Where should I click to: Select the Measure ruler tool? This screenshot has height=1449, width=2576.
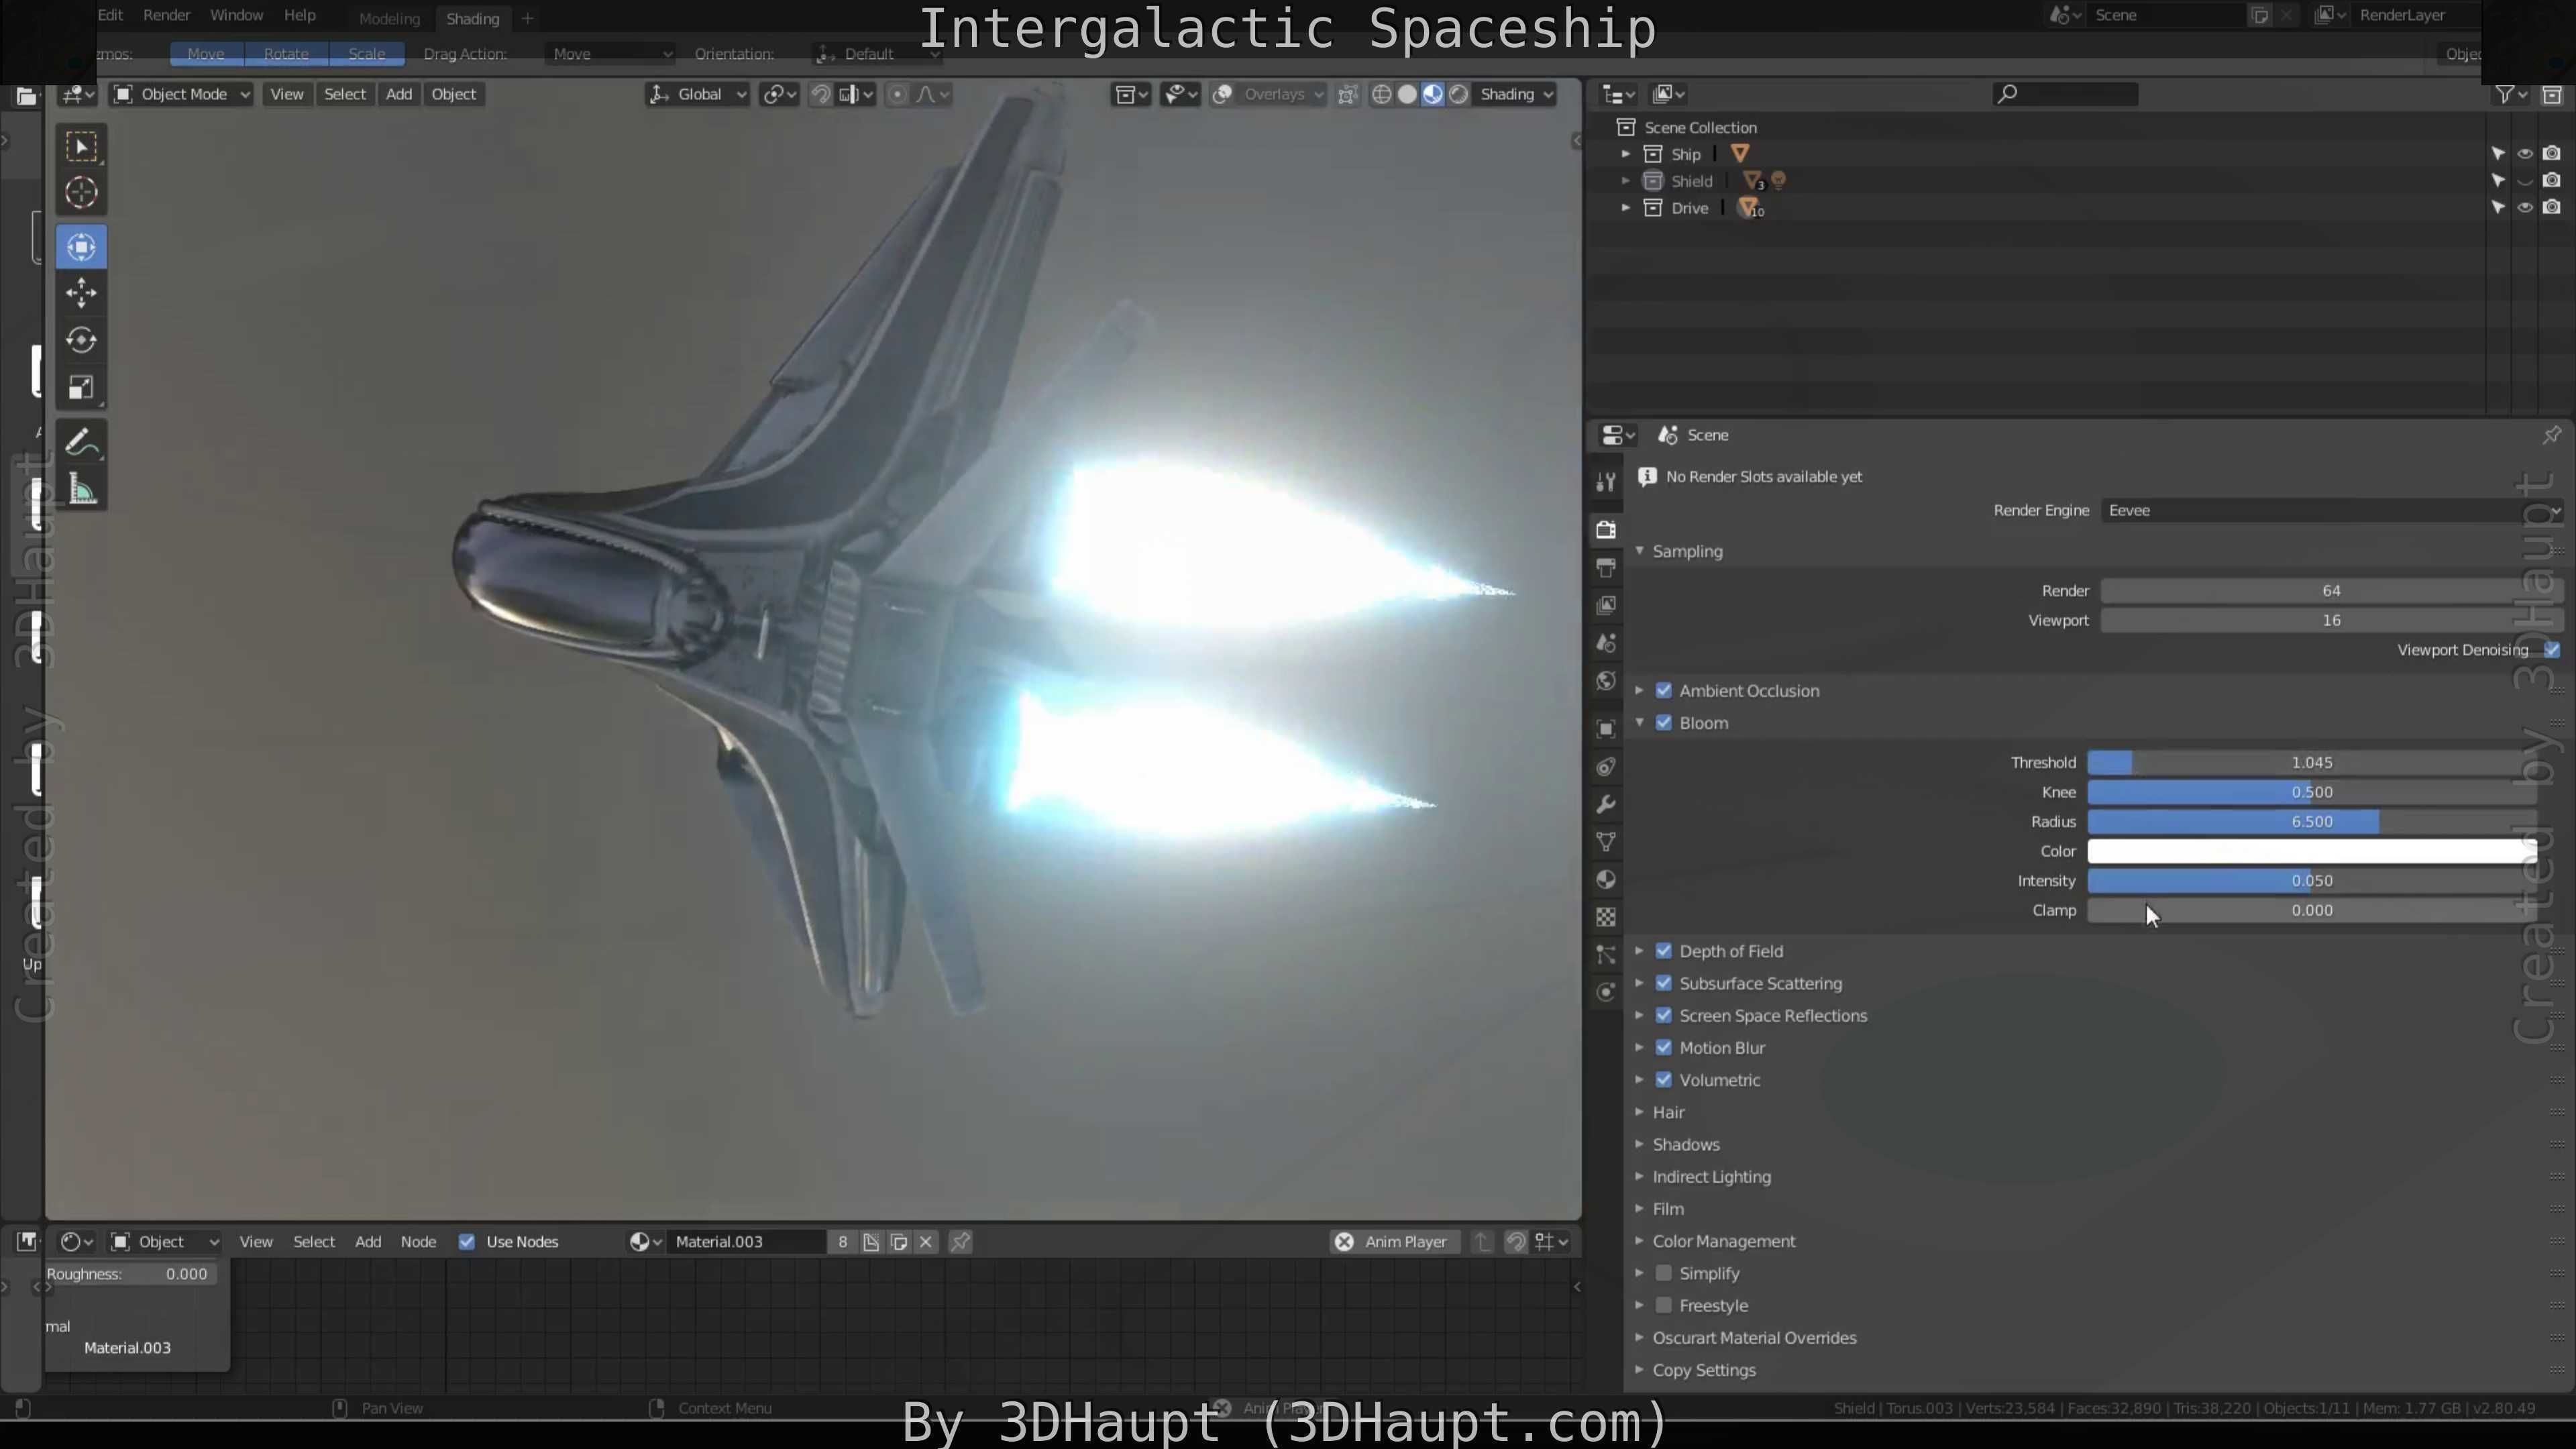tap(81, 490)
